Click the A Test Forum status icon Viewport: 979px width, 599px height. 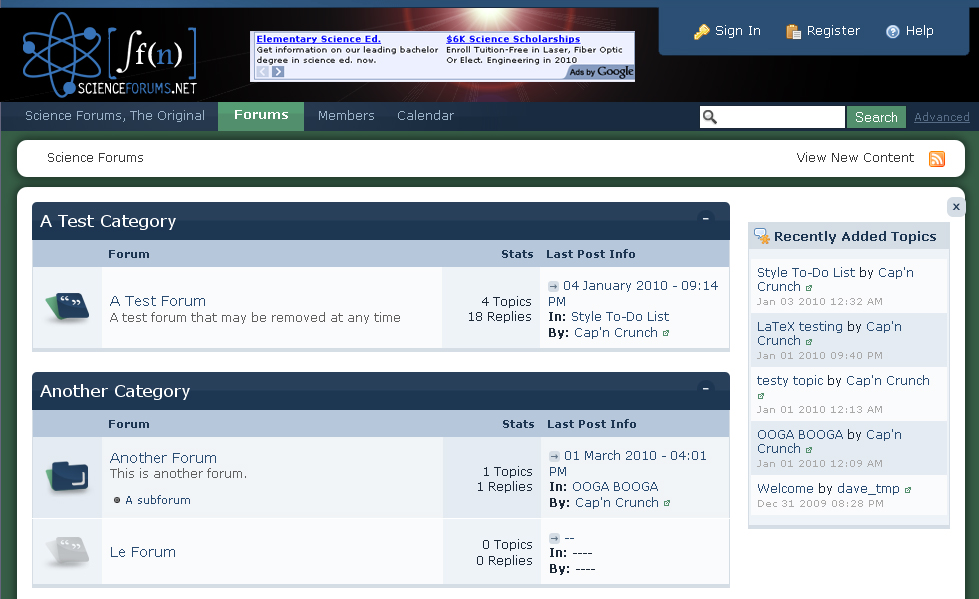67,308
